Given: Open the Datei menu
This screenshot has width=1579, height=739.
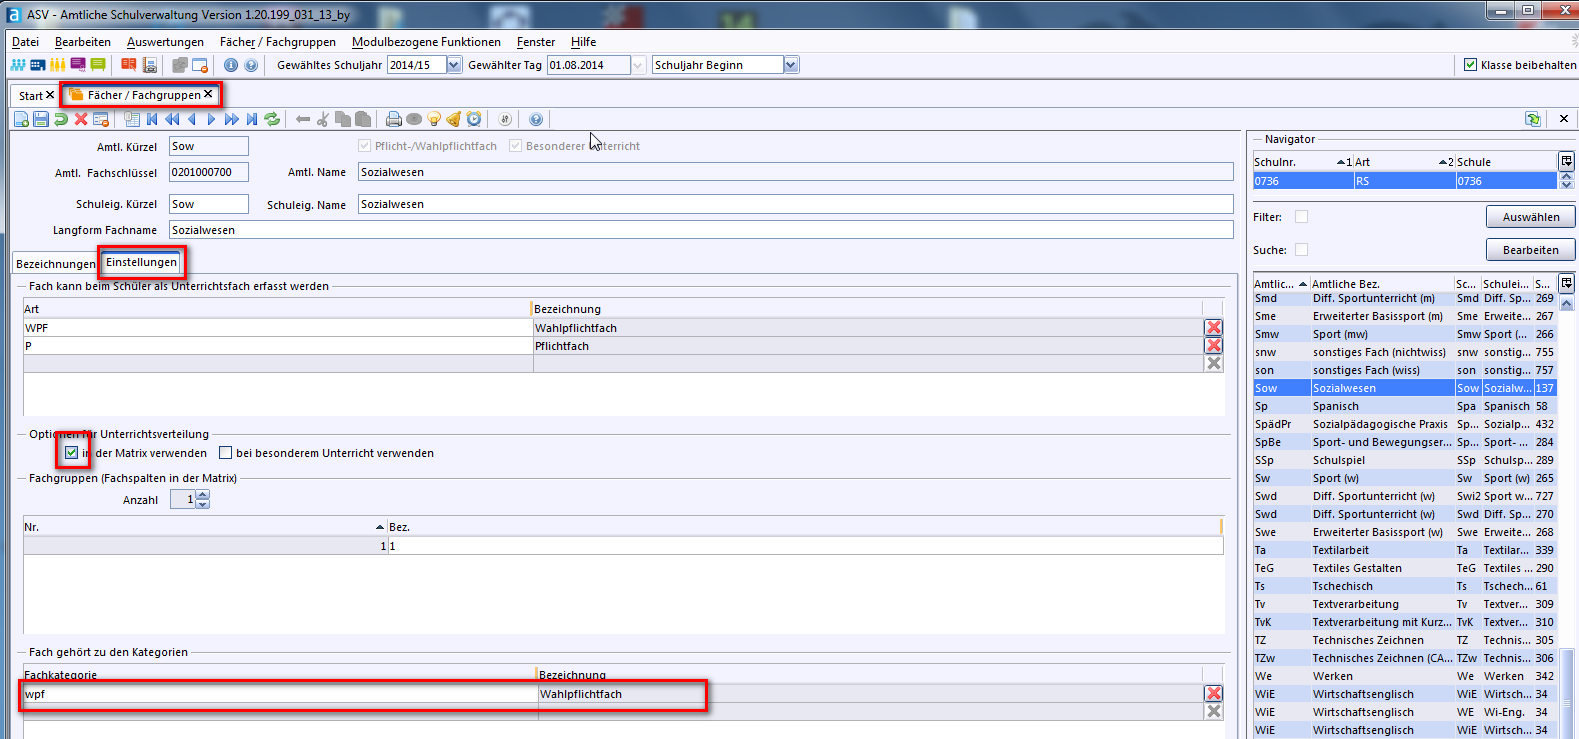Looking at the screenshot, I should click(x=25, y=42).
